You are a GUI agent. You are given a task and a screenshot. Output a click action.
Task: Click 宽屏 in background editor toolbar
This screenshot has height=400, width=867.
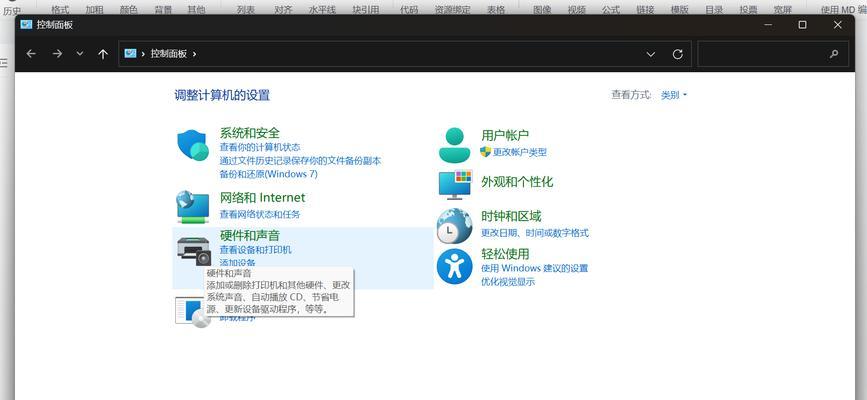(782, 9)
